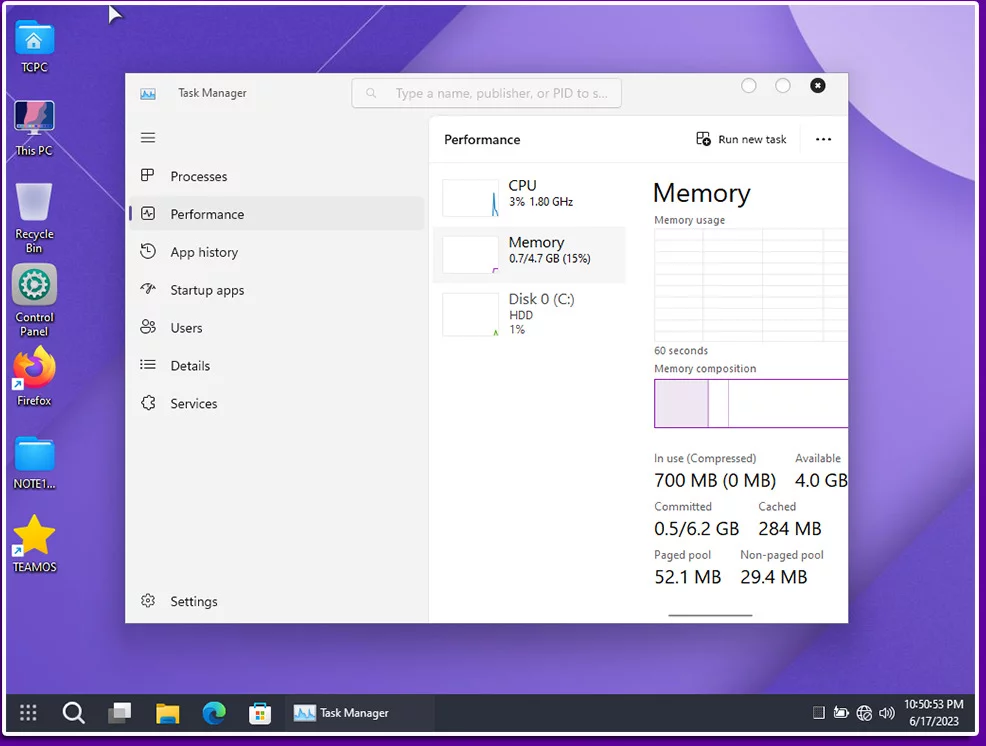Select the Firefox desktop shortcut
The width and height of the screenshot is (986, 746).
pos(34,376)
